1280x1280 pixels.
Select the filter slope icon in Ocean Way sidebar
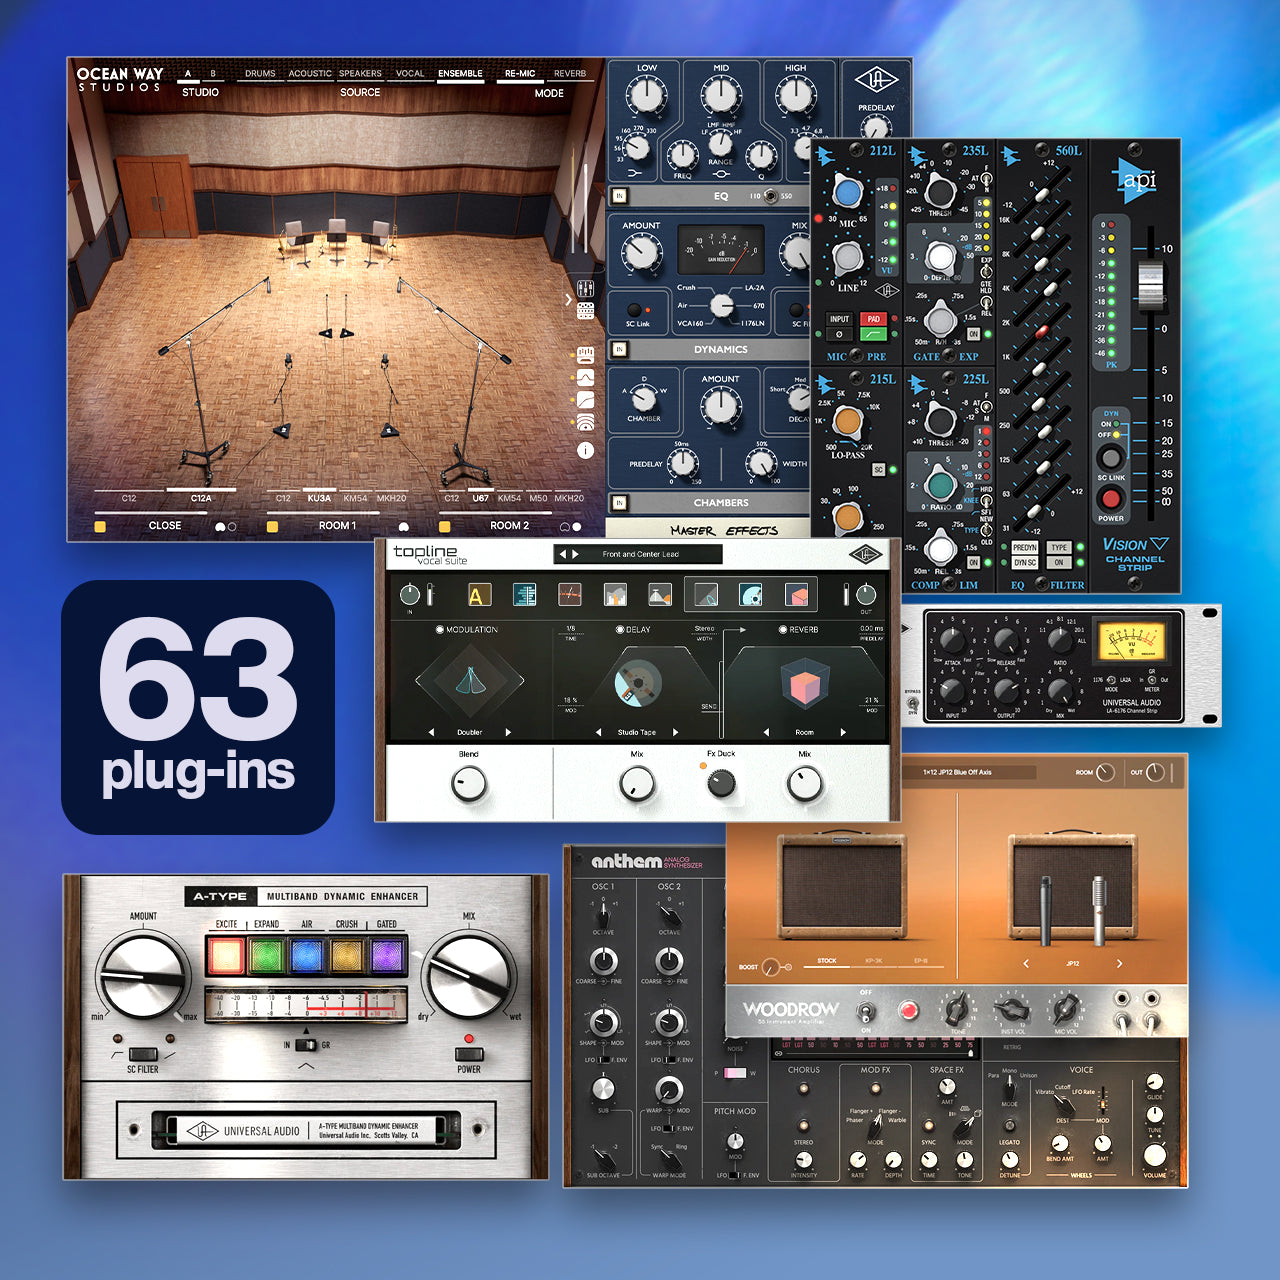click(x=587, y=399)
